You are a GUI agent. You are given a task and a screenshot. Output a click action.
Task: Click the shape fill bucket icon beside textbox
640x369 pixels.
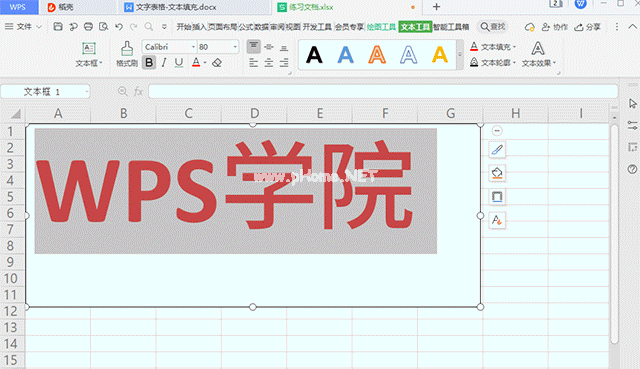coord(497,173)
